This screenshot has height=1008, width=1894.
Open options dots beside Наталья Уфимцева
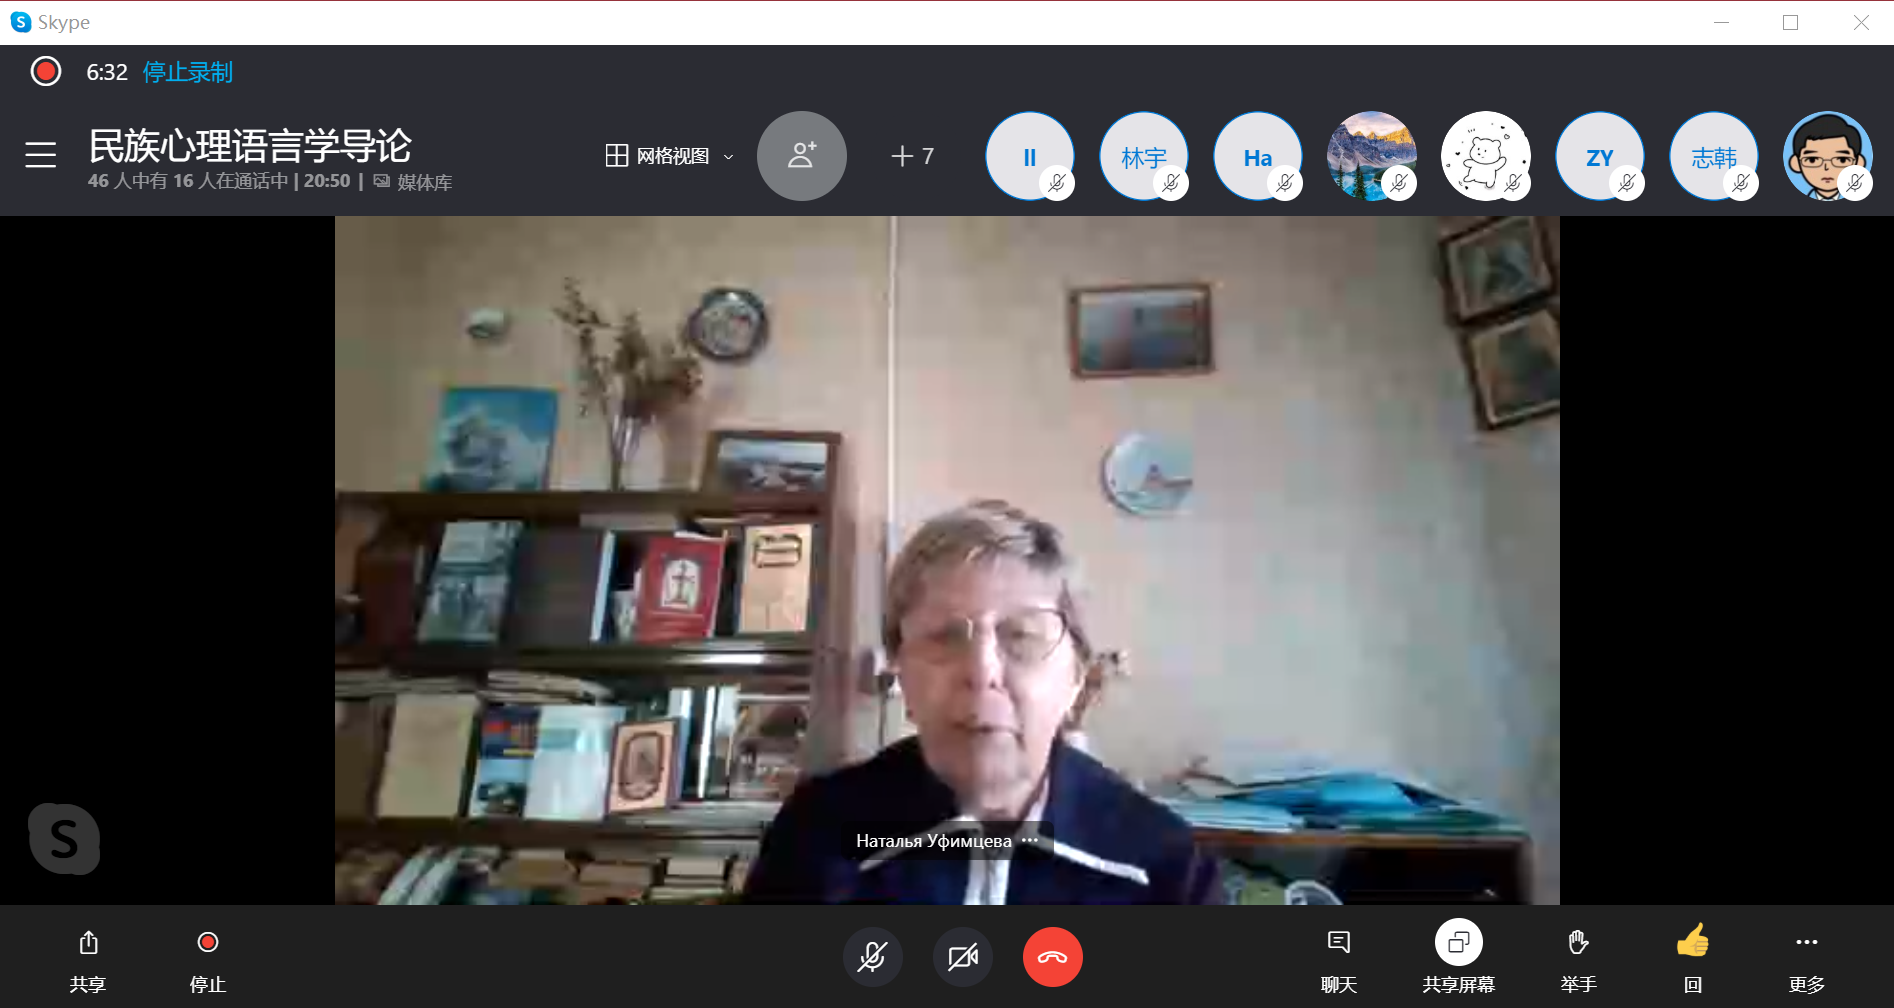[1030, 840]
